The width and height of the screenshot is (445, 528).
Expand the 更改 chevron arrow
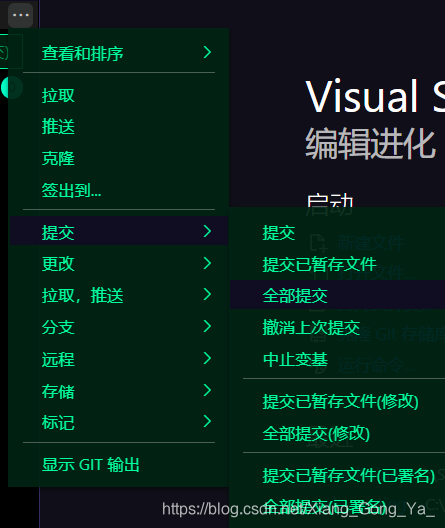207,263
